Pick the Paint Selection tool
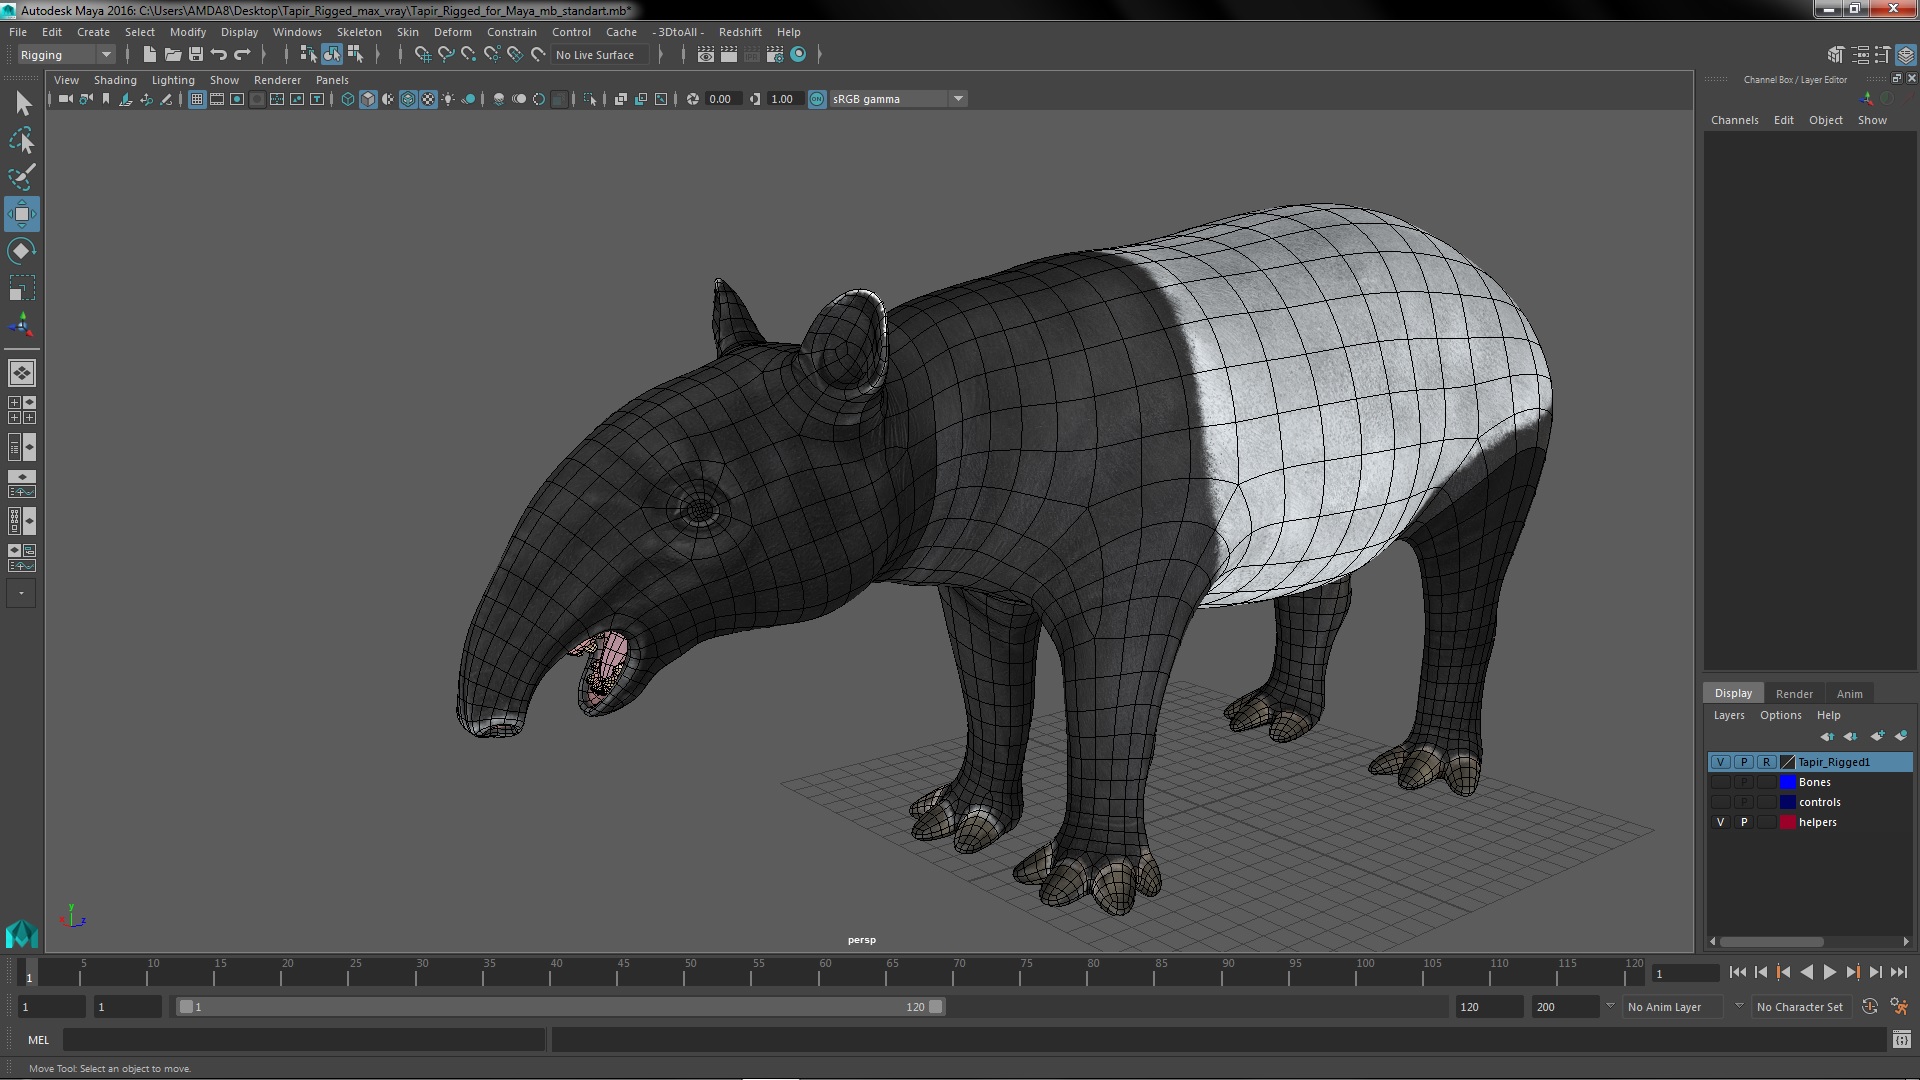 click(22, 177)
